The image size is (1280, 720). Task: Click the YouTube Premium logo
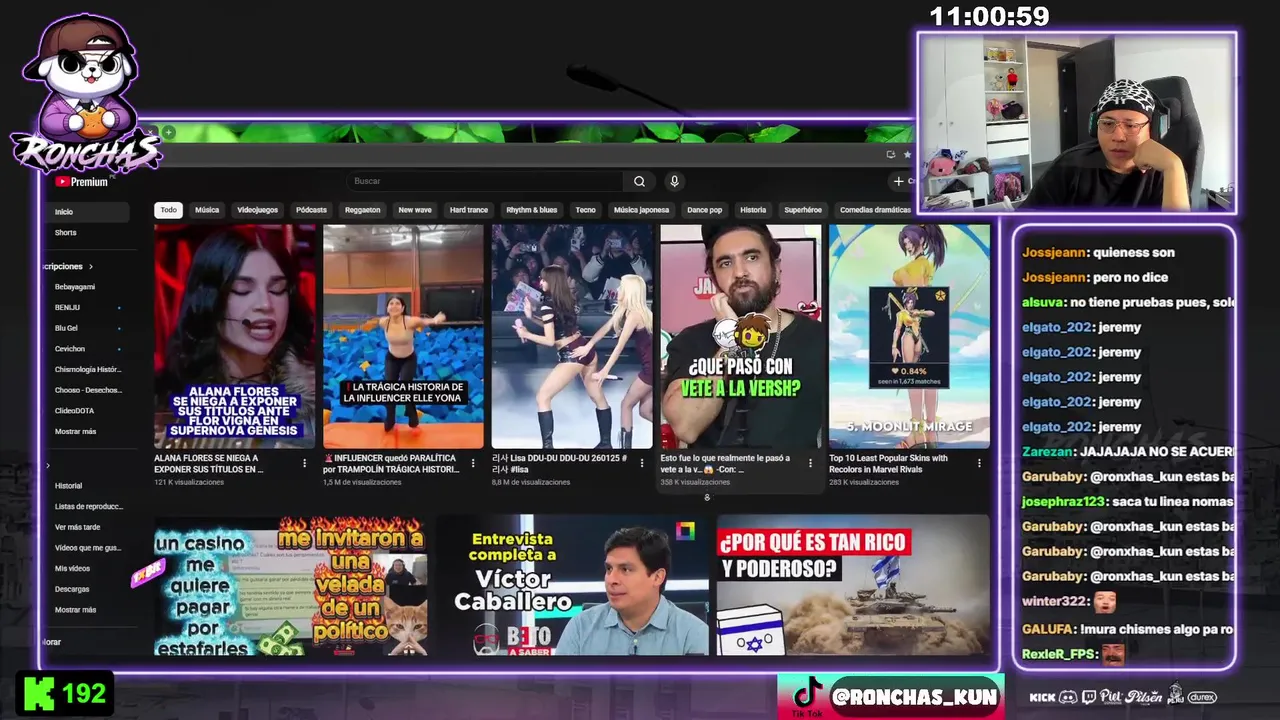(x=82, y=182)
